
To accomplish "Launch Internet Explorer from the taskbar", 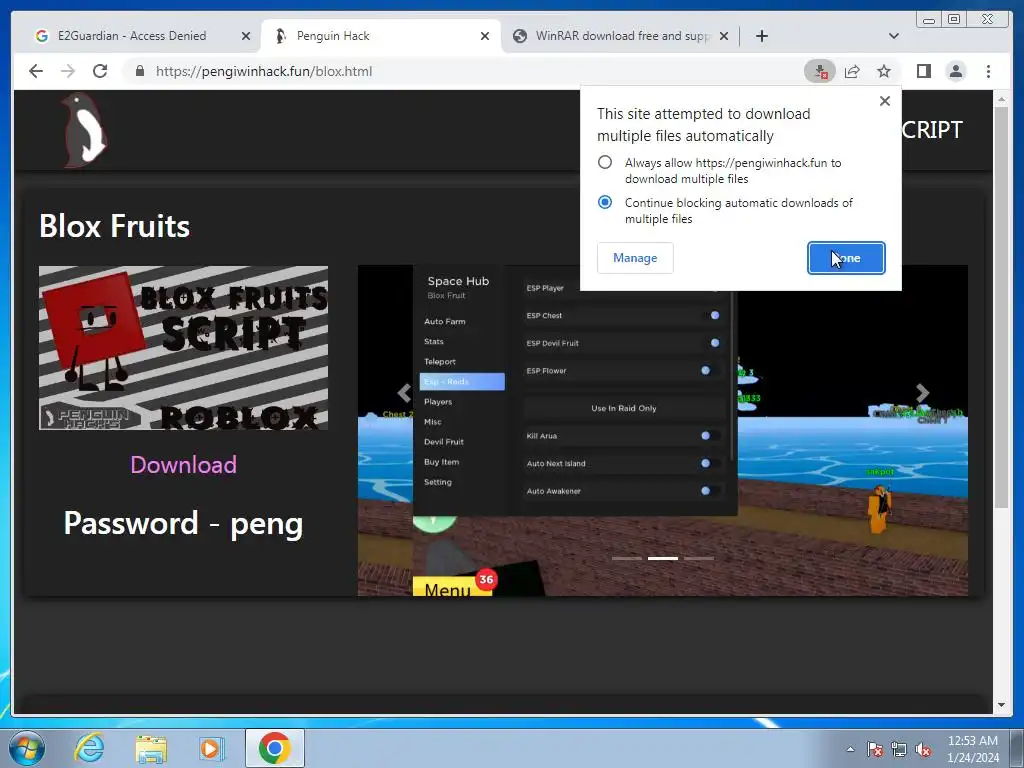I will point(89,748).
